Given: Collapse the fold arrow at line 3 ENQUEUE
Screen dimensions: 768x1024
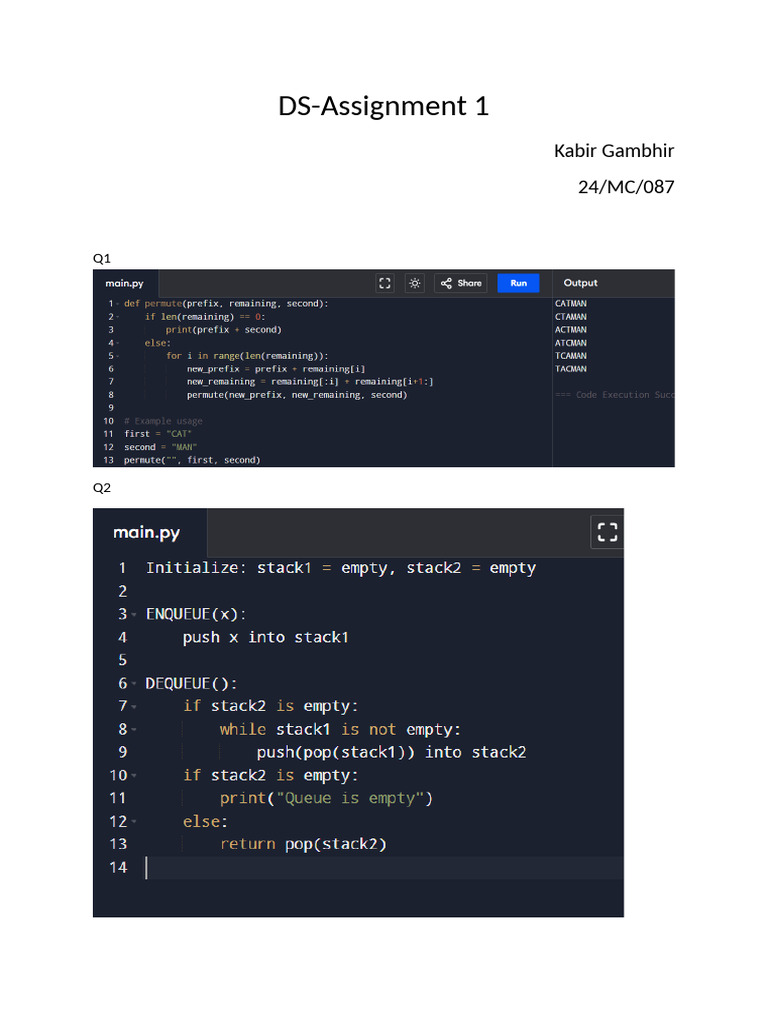Looking at the screenshot, I should pos(134,615).
